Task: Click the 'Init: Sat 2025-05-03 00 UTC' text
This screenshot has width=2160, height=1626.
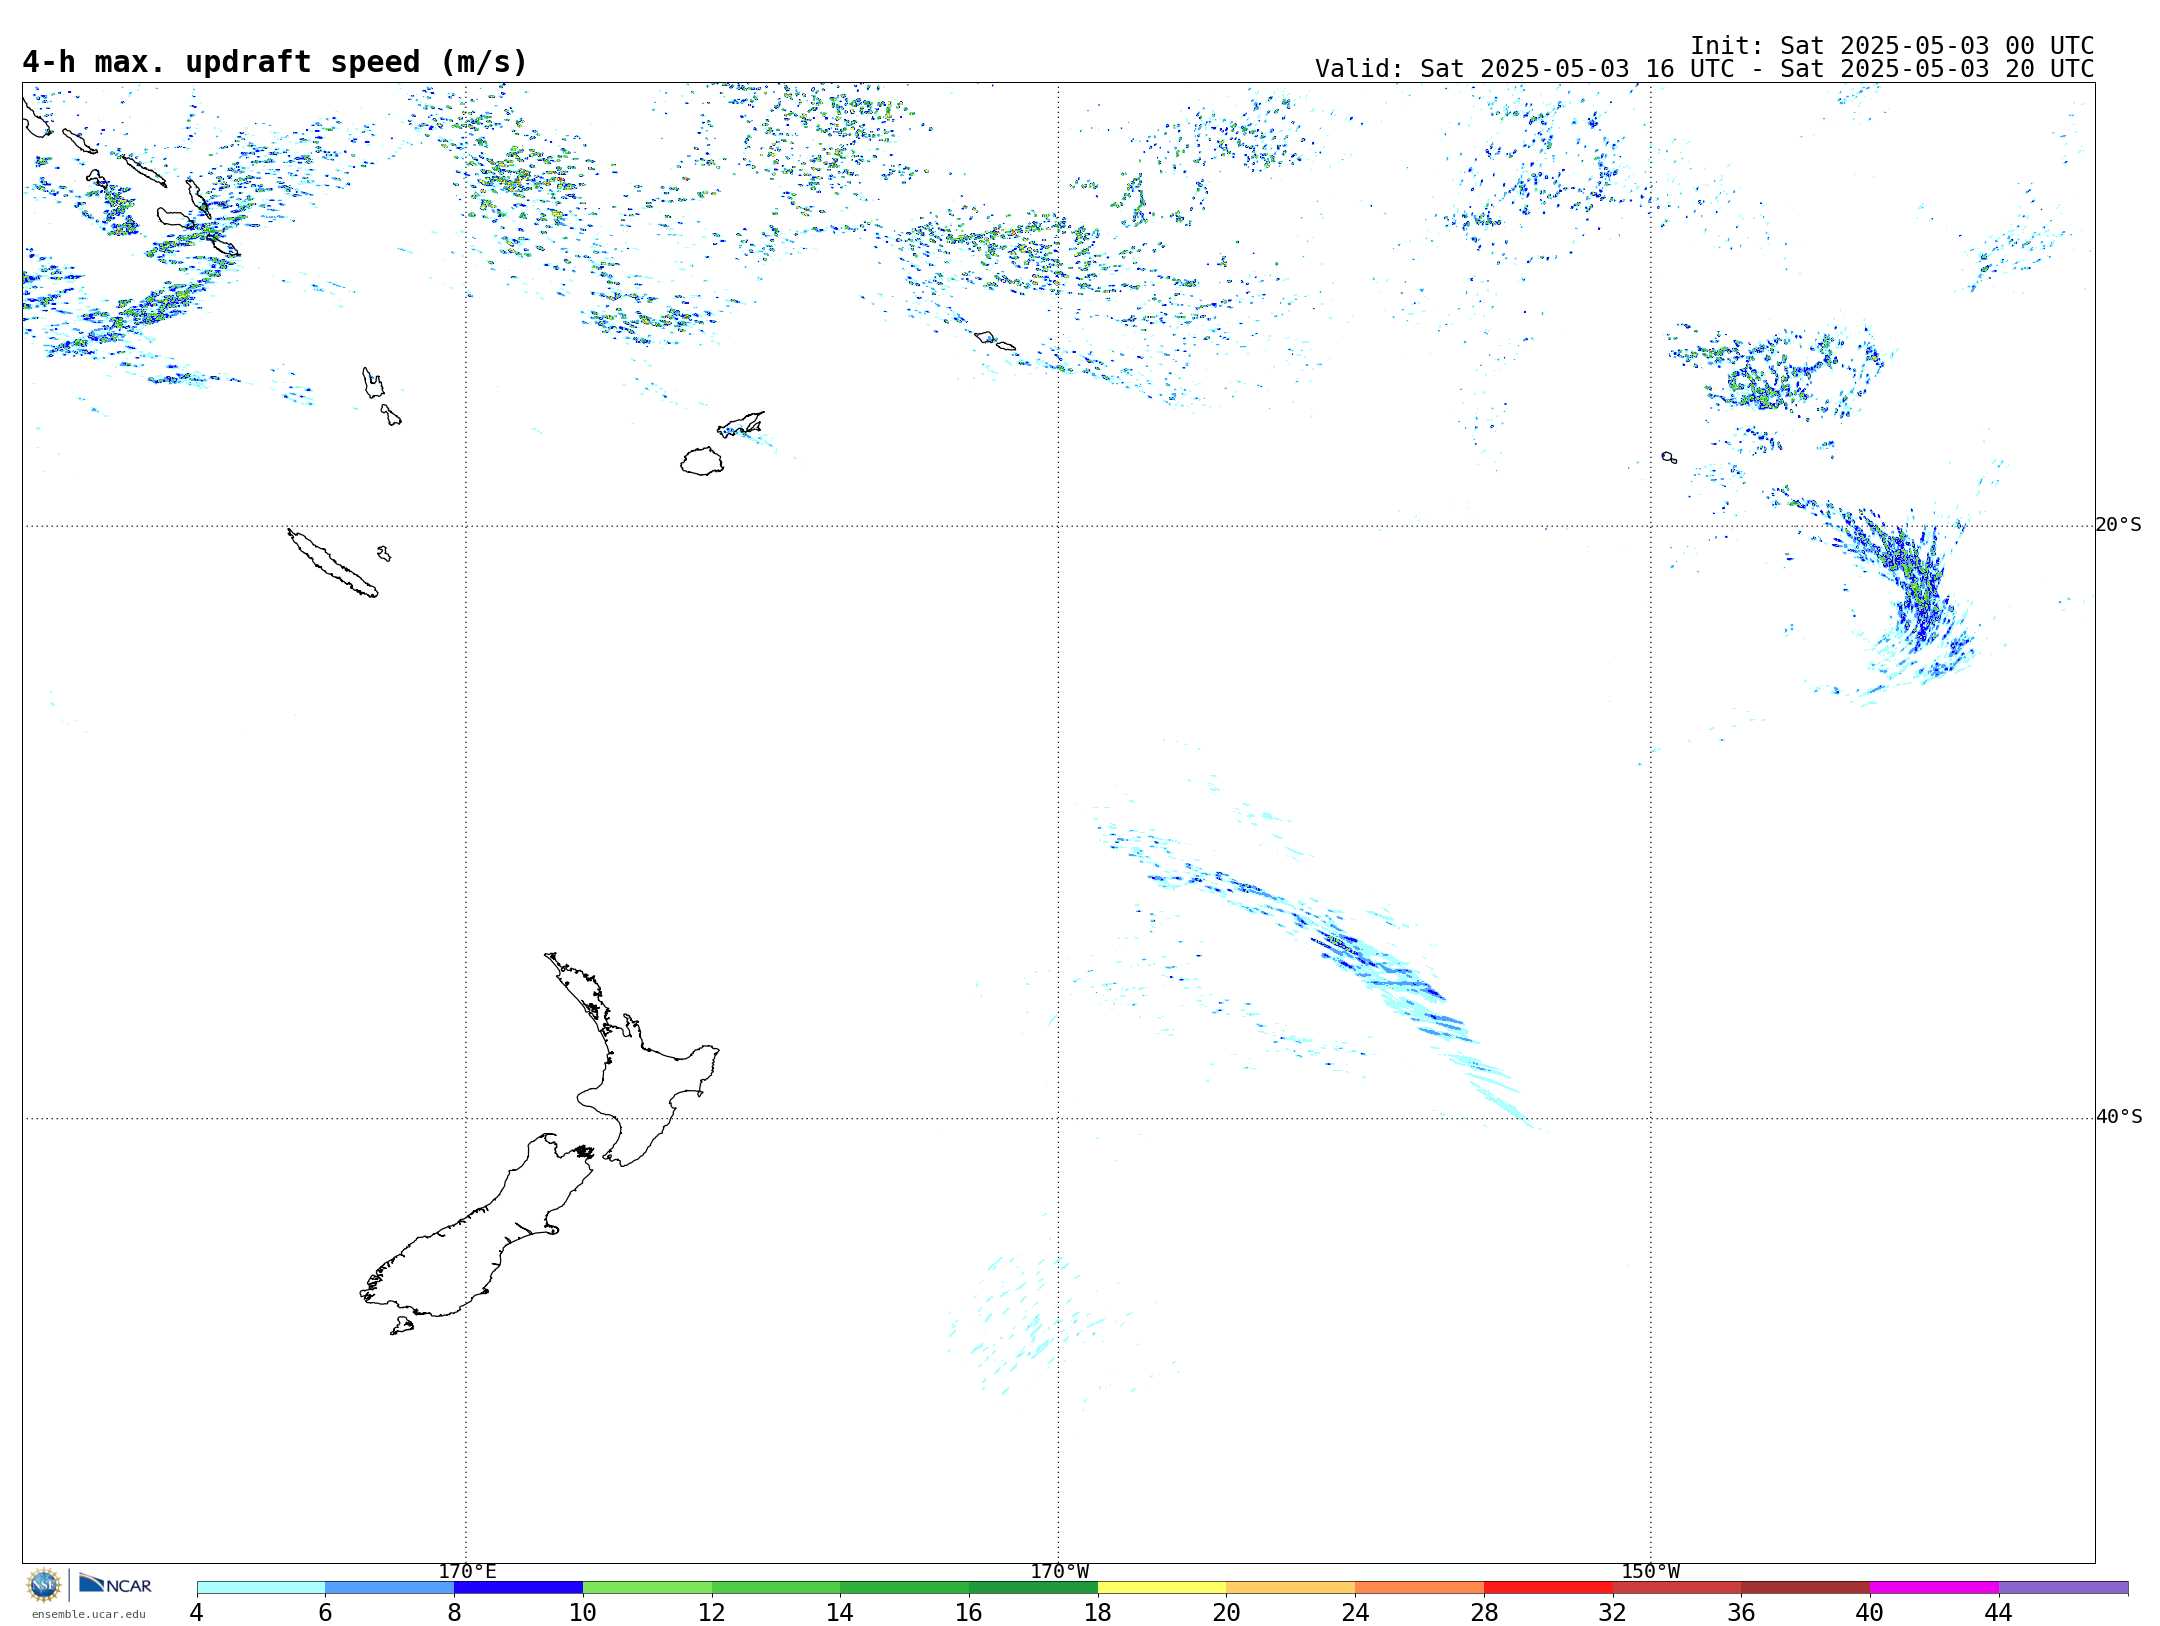Action: [1892, 46]
